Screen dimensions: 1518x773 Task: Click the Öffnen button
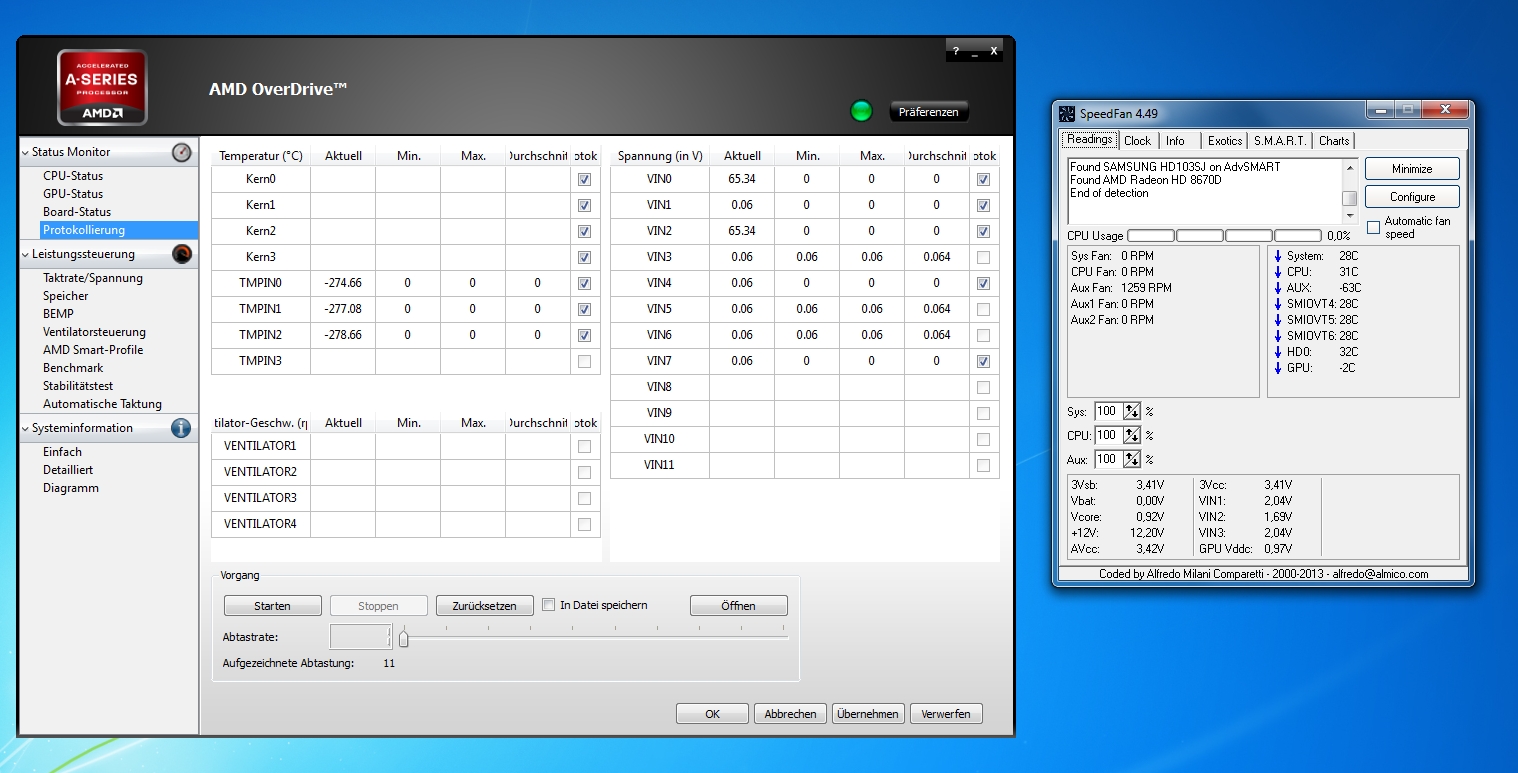click(x=738, y=606)
